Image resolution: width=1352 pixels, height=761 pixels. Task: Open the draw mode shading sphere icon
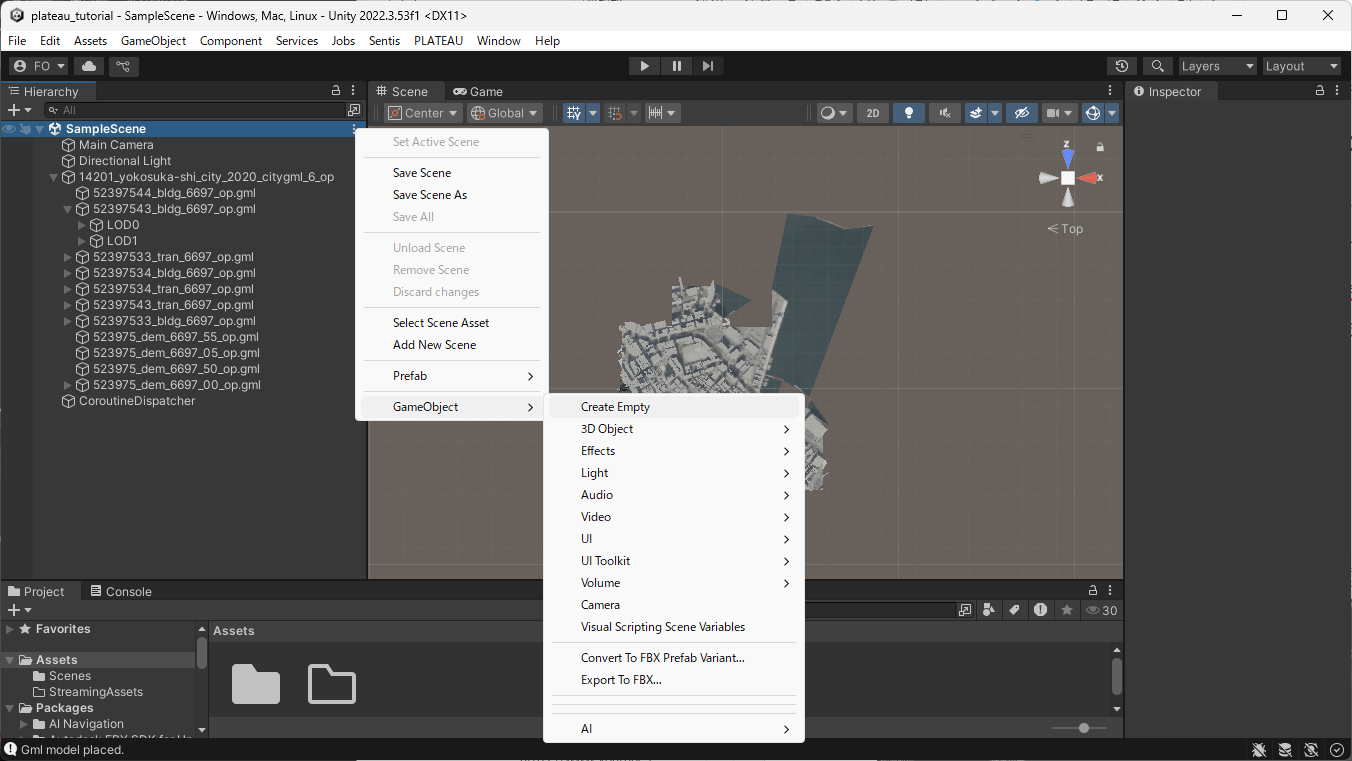coord(828,113)
